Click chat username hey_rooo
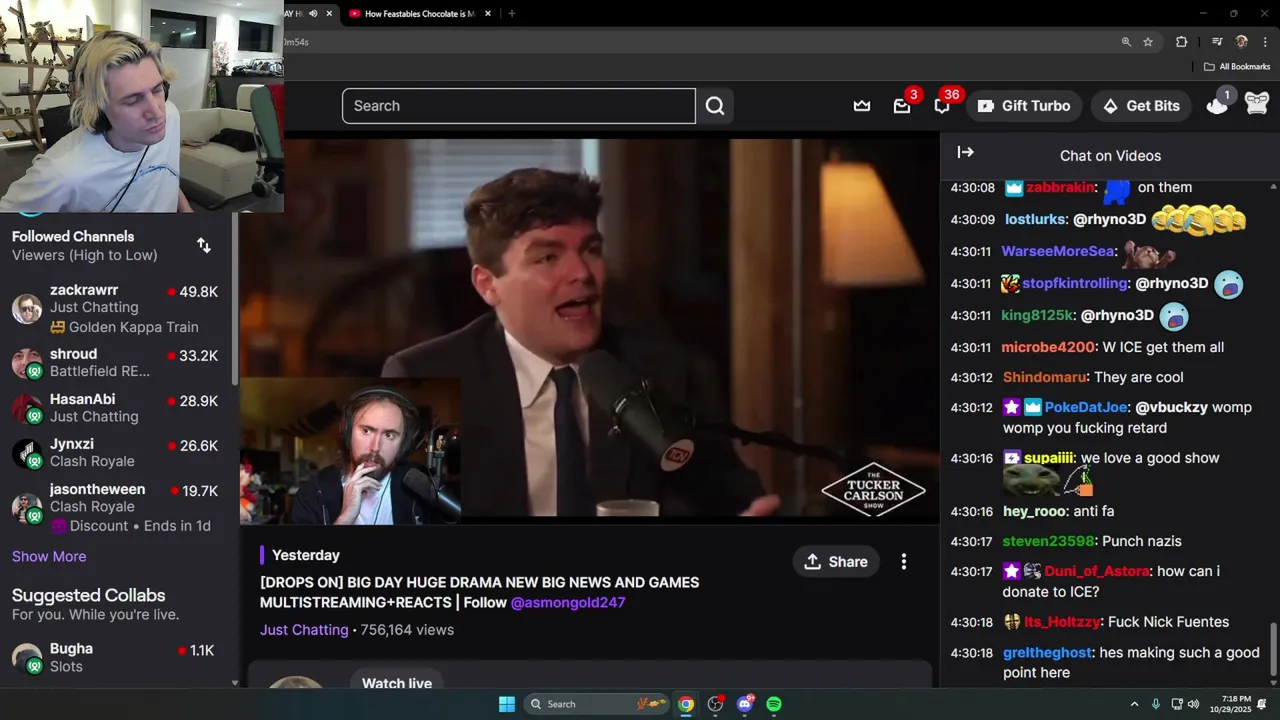Screen dimensions: 1280x720 pyautogui.click(x=1034, y=512)
